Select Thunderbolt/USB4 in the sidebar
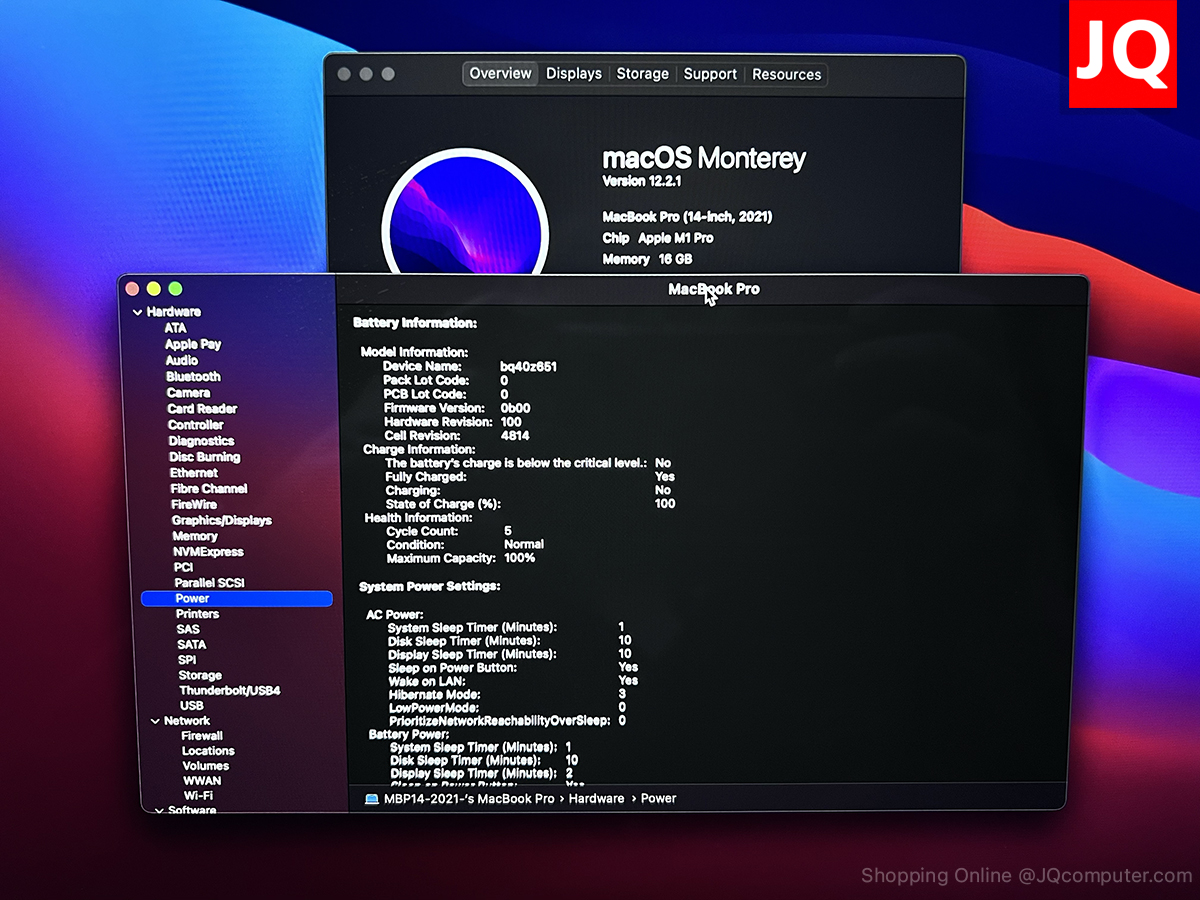This screenshot has width=1200, height=900. click(230, 691)
